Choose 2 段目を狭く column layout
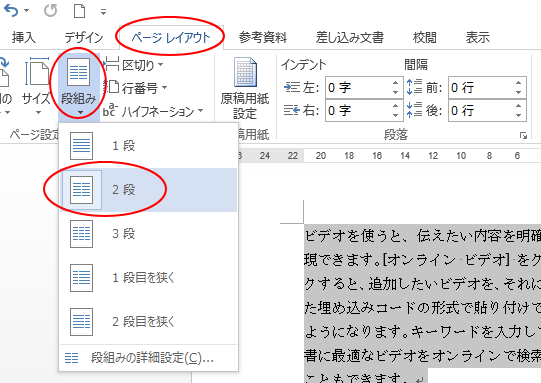Viewport: 541px width, 383px height. (x=148, y=322)
